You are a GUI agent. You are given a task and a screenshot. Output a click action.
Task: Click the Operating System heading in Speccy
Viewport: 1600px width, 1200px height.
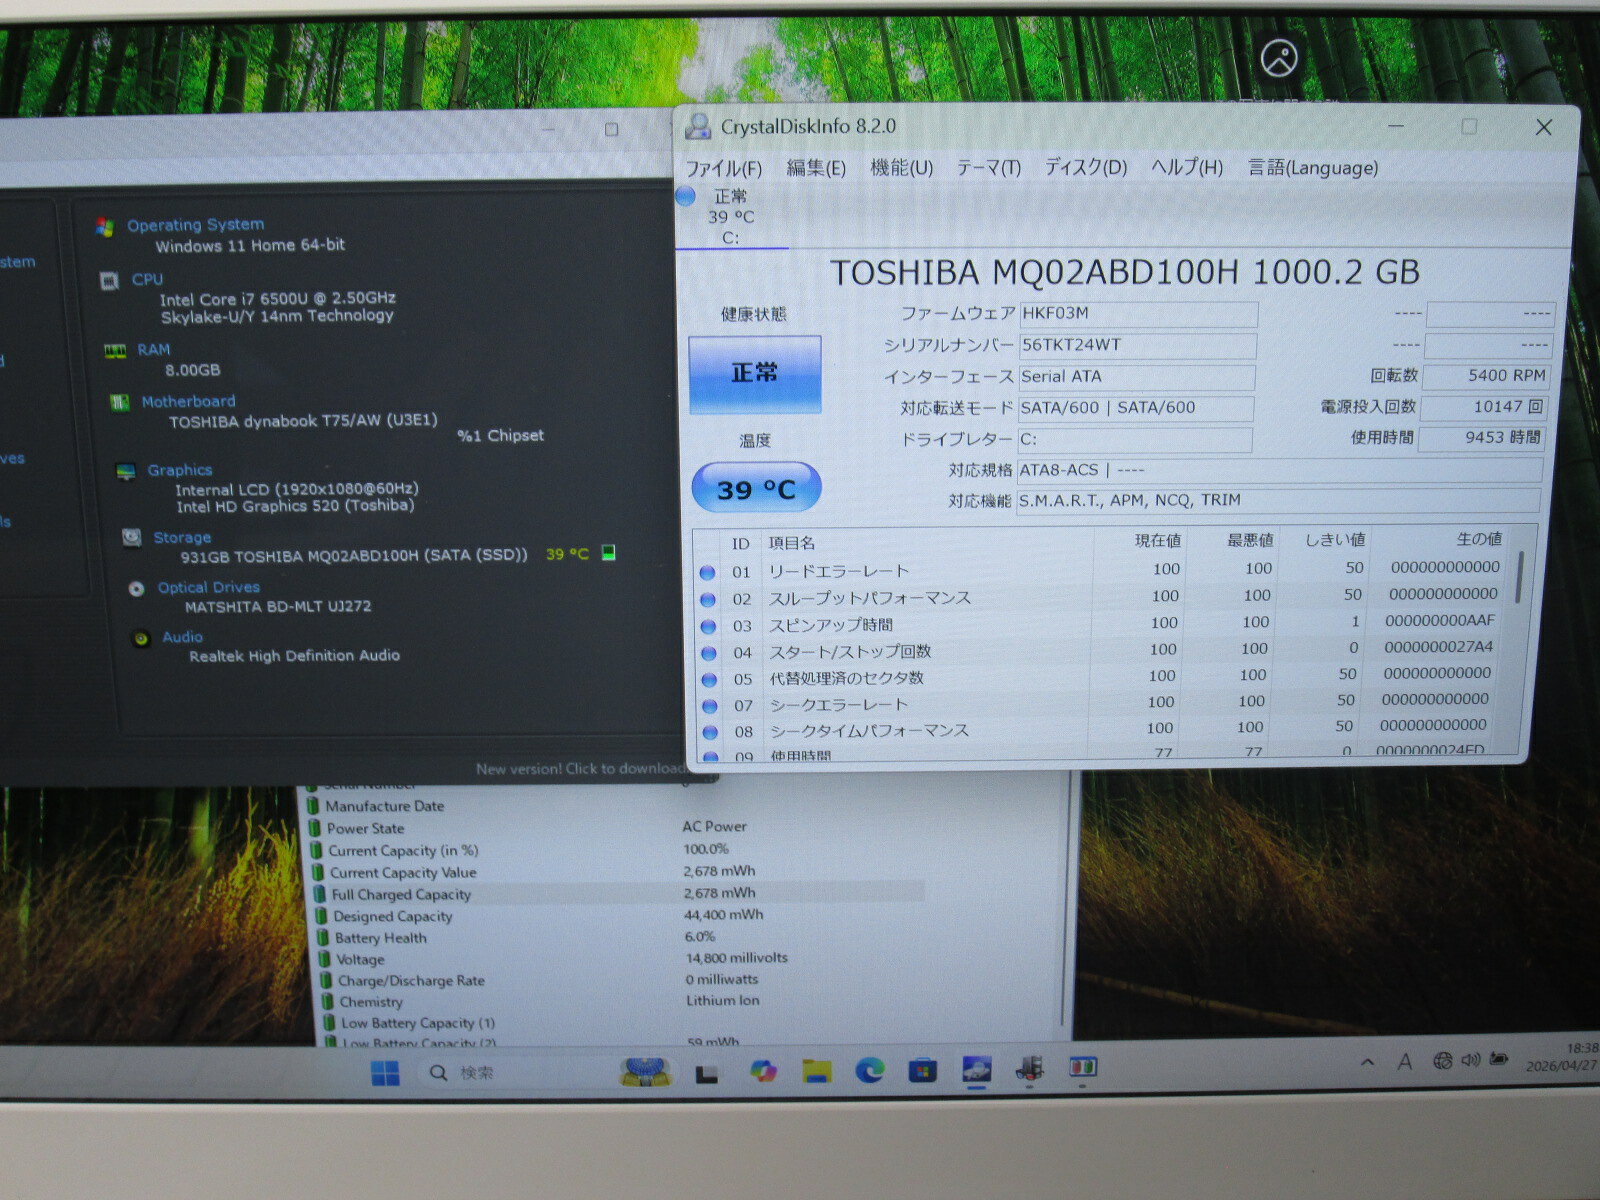(195, 225)
